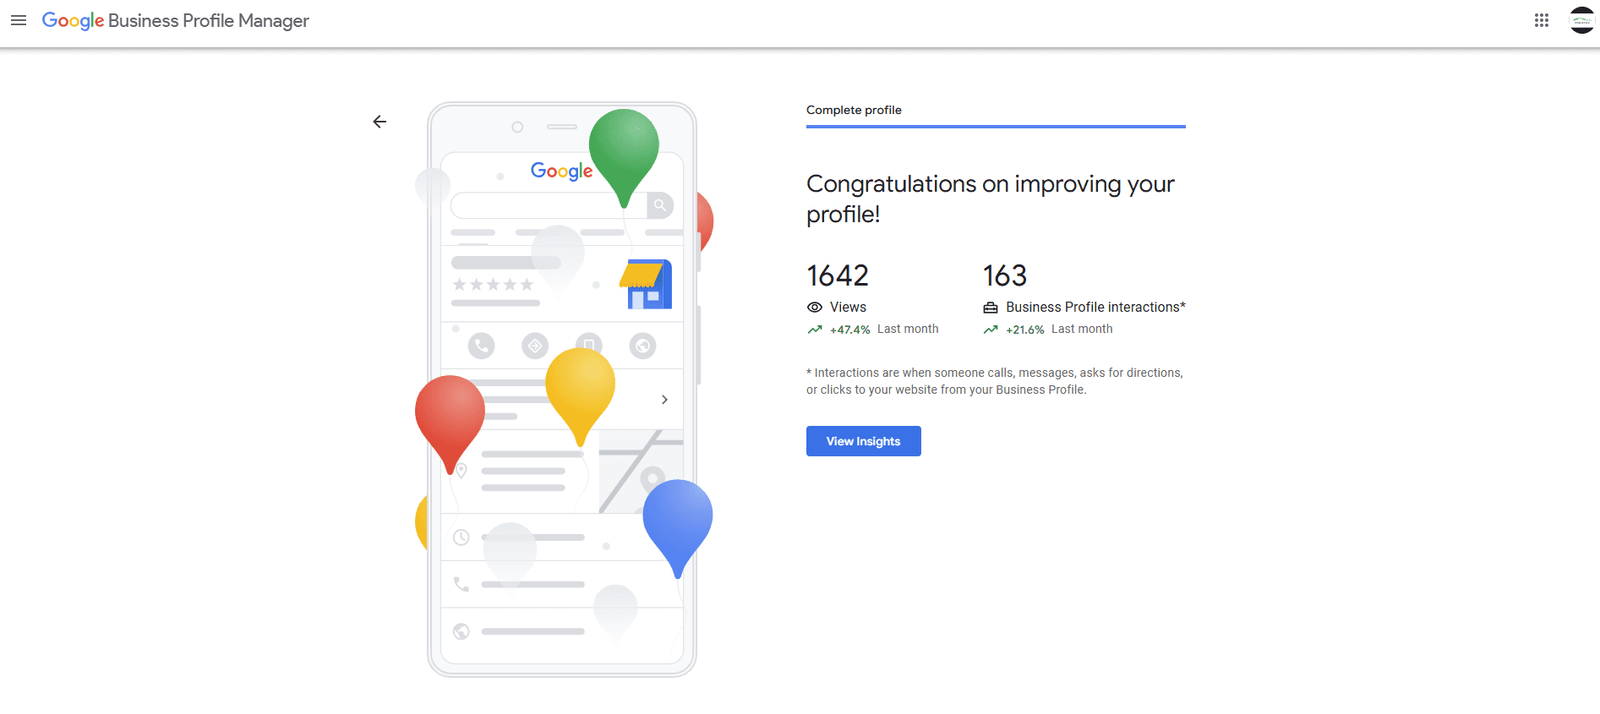Go back using the left arrow
The image size is (1600, 714).
(x=379, y=122)
